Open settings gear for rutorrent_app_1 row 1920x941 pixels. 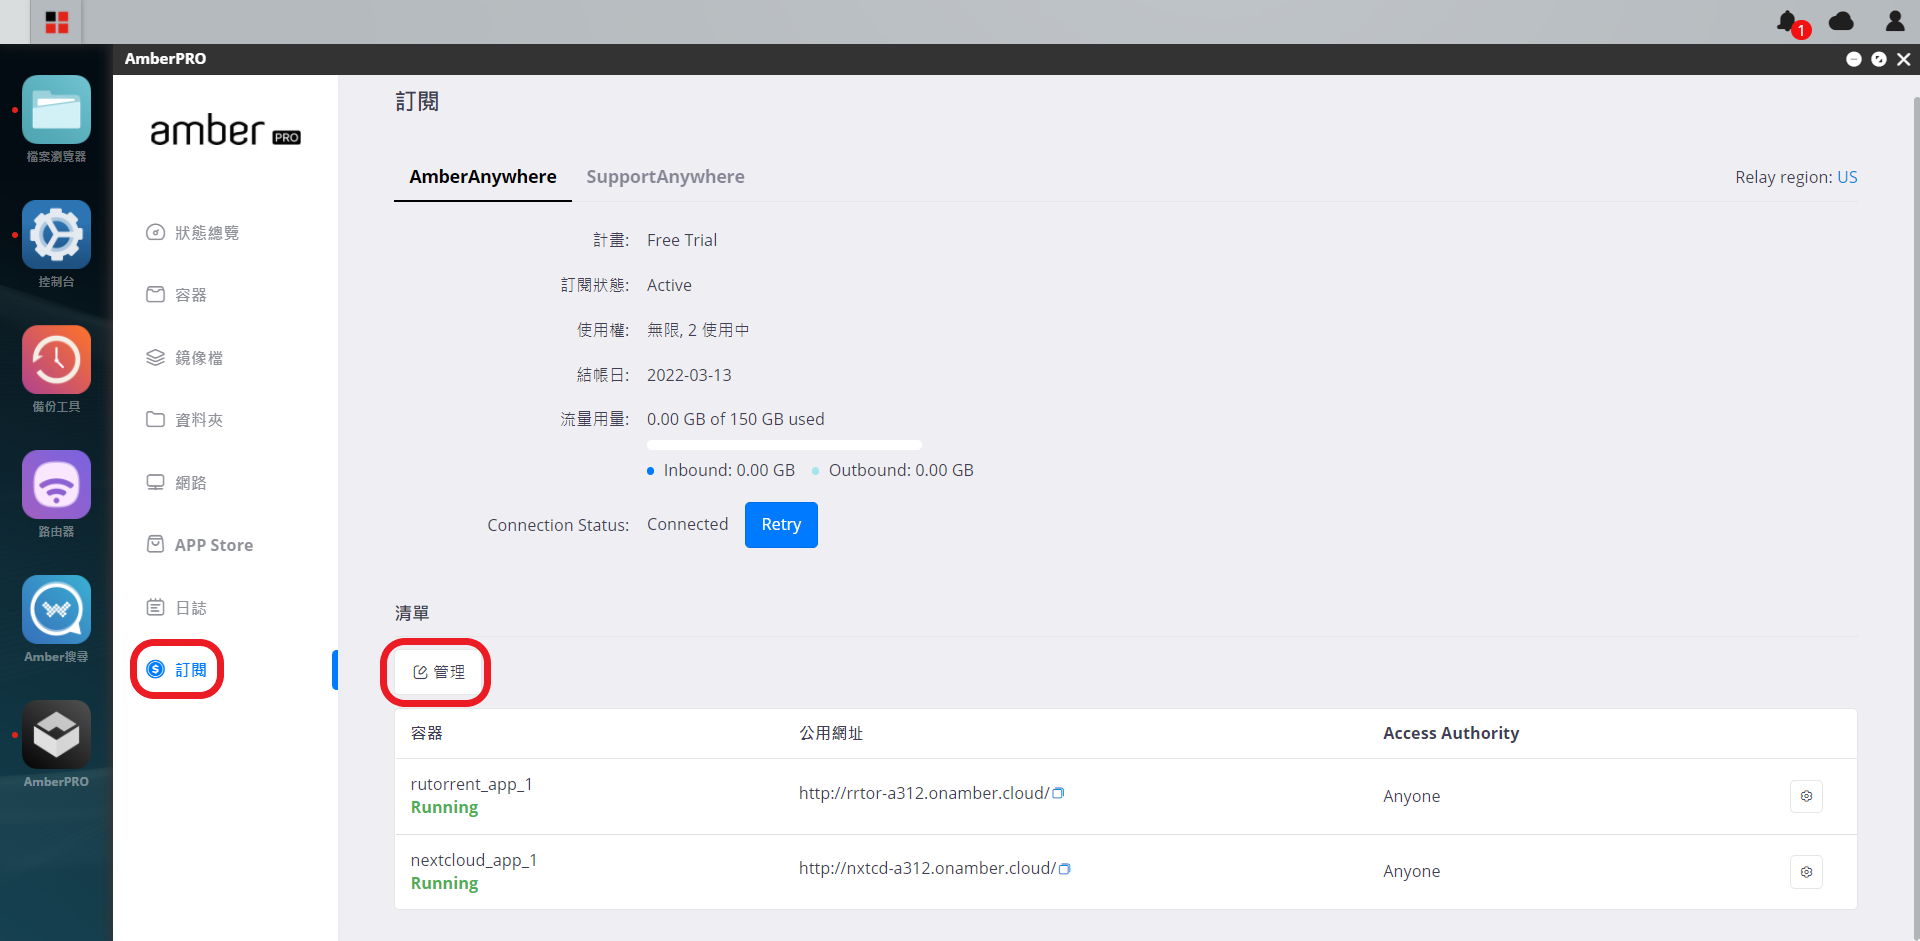pos(1806,796)
